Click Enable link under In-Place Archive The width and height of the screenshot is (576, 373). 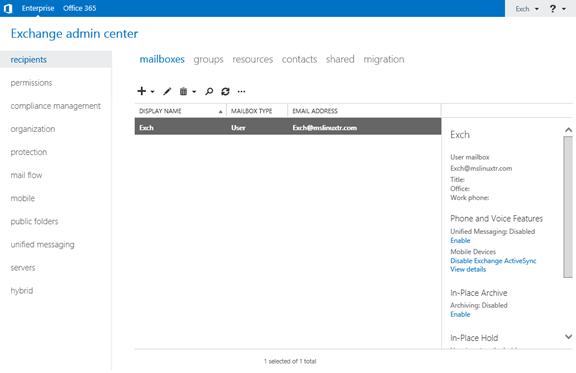[460, 314]
